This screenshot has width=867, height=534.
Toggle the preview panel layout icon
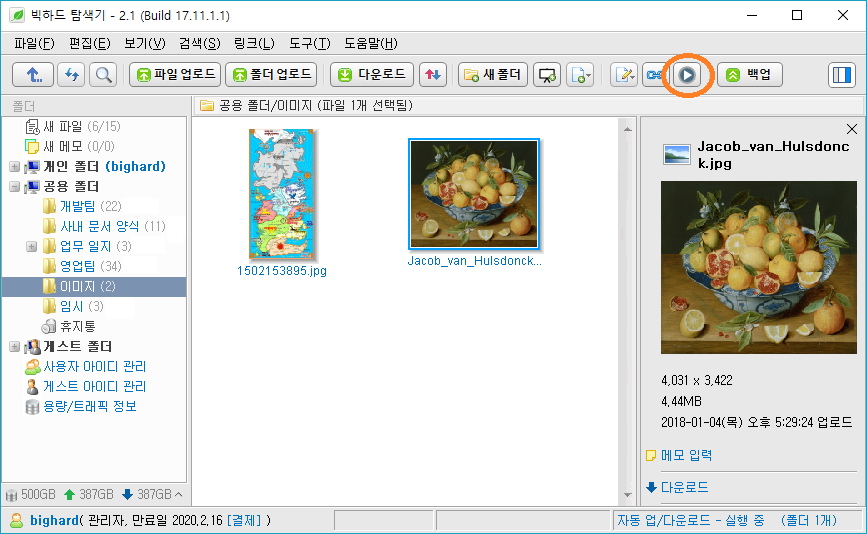coord(842,75)
